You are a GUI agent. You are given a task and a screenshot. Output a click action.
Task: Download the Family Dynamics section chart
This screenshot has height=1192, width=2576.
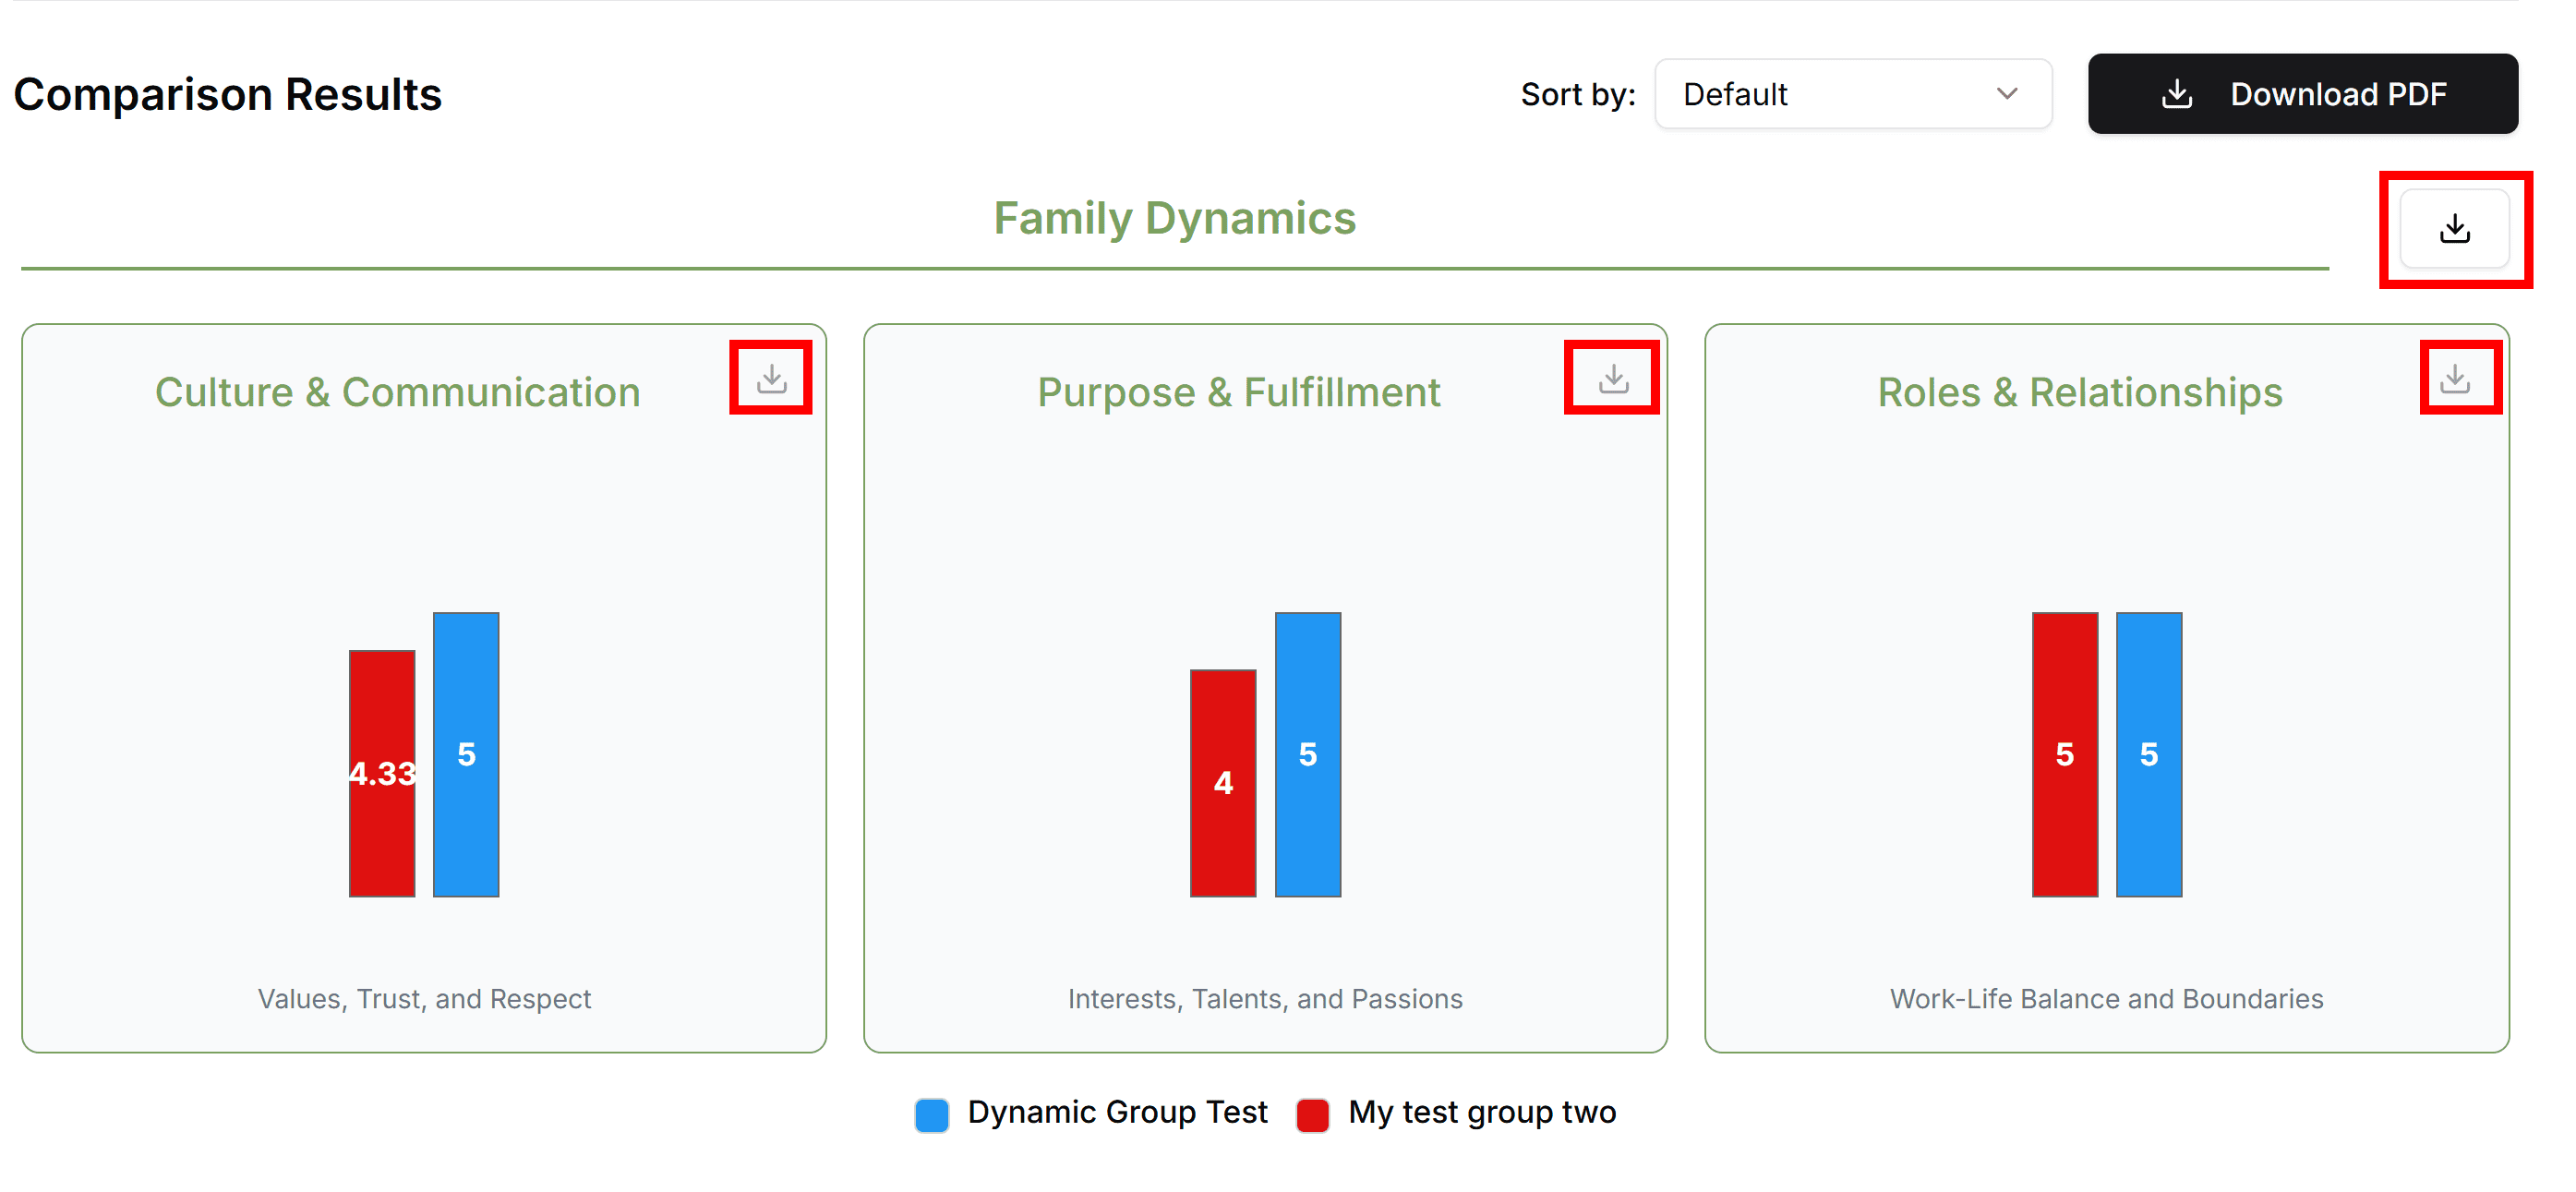pos(2454,229)
